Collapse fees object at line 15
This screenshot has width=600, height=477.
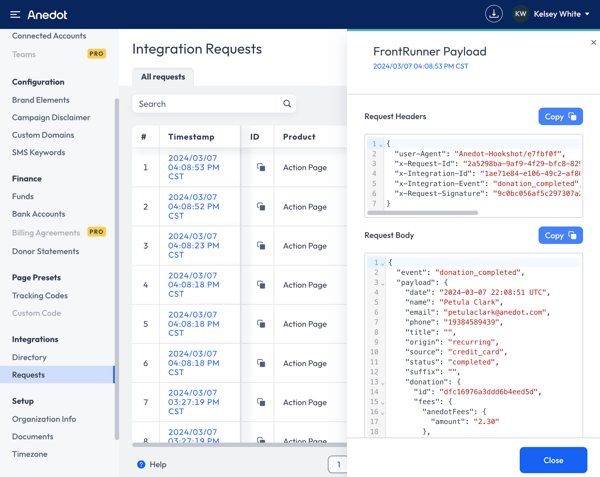coord(382,403)
